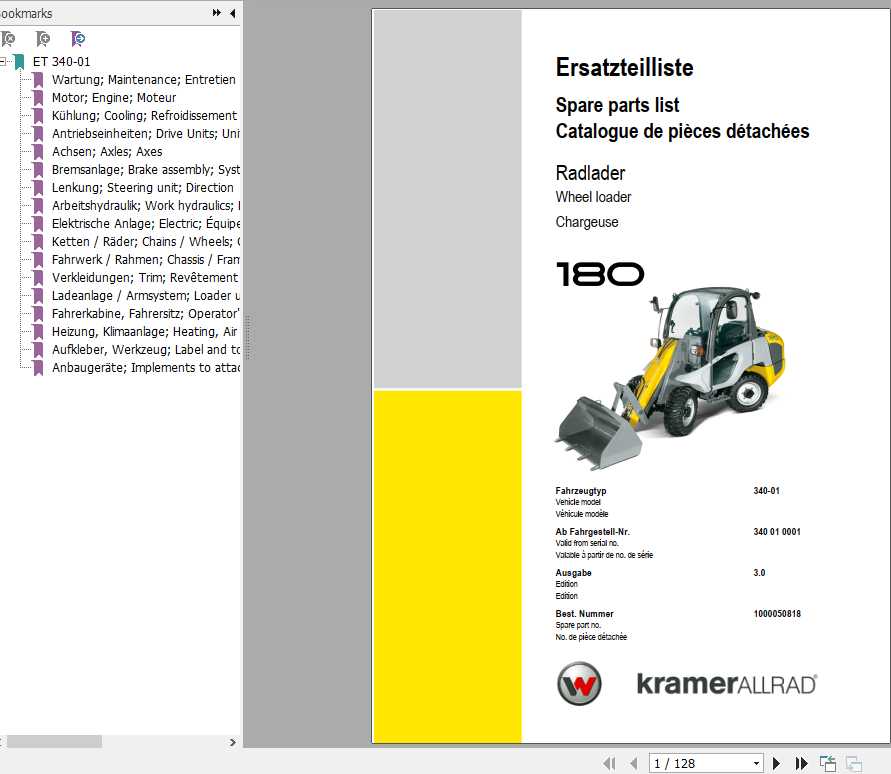Open the Wartung; Maintenance bookmark
This screenshot has height=774, width=891.
coord(143,80)
